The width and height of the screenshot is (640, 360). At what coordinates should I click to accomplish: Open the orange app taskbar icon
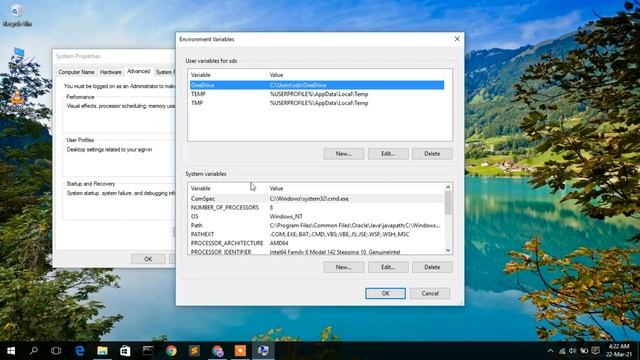click(240, 351)
